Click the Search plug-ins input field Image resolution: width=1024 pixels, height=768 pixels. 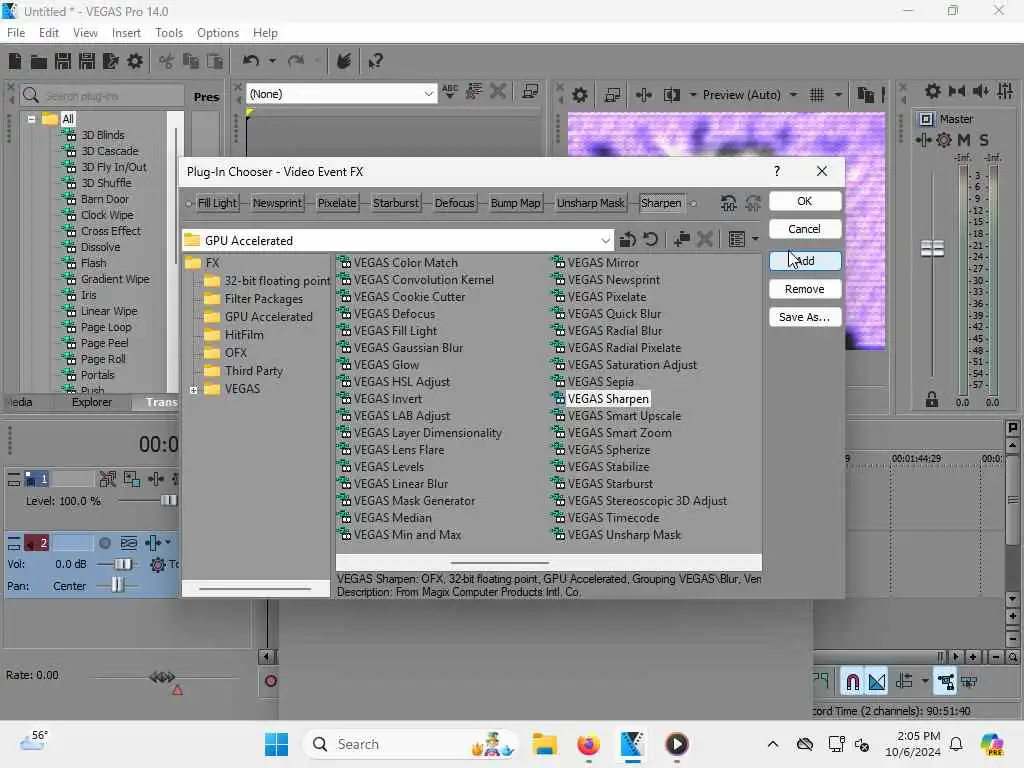coord(101,96)
